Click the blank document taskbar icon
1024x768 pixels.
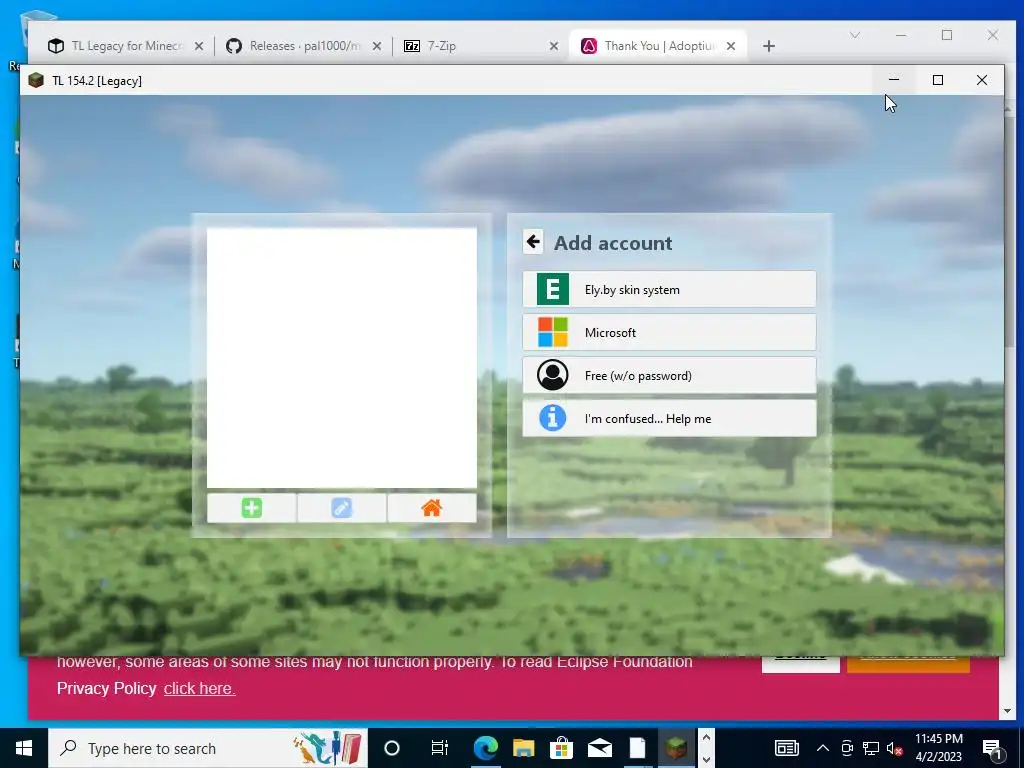[637, 748]
